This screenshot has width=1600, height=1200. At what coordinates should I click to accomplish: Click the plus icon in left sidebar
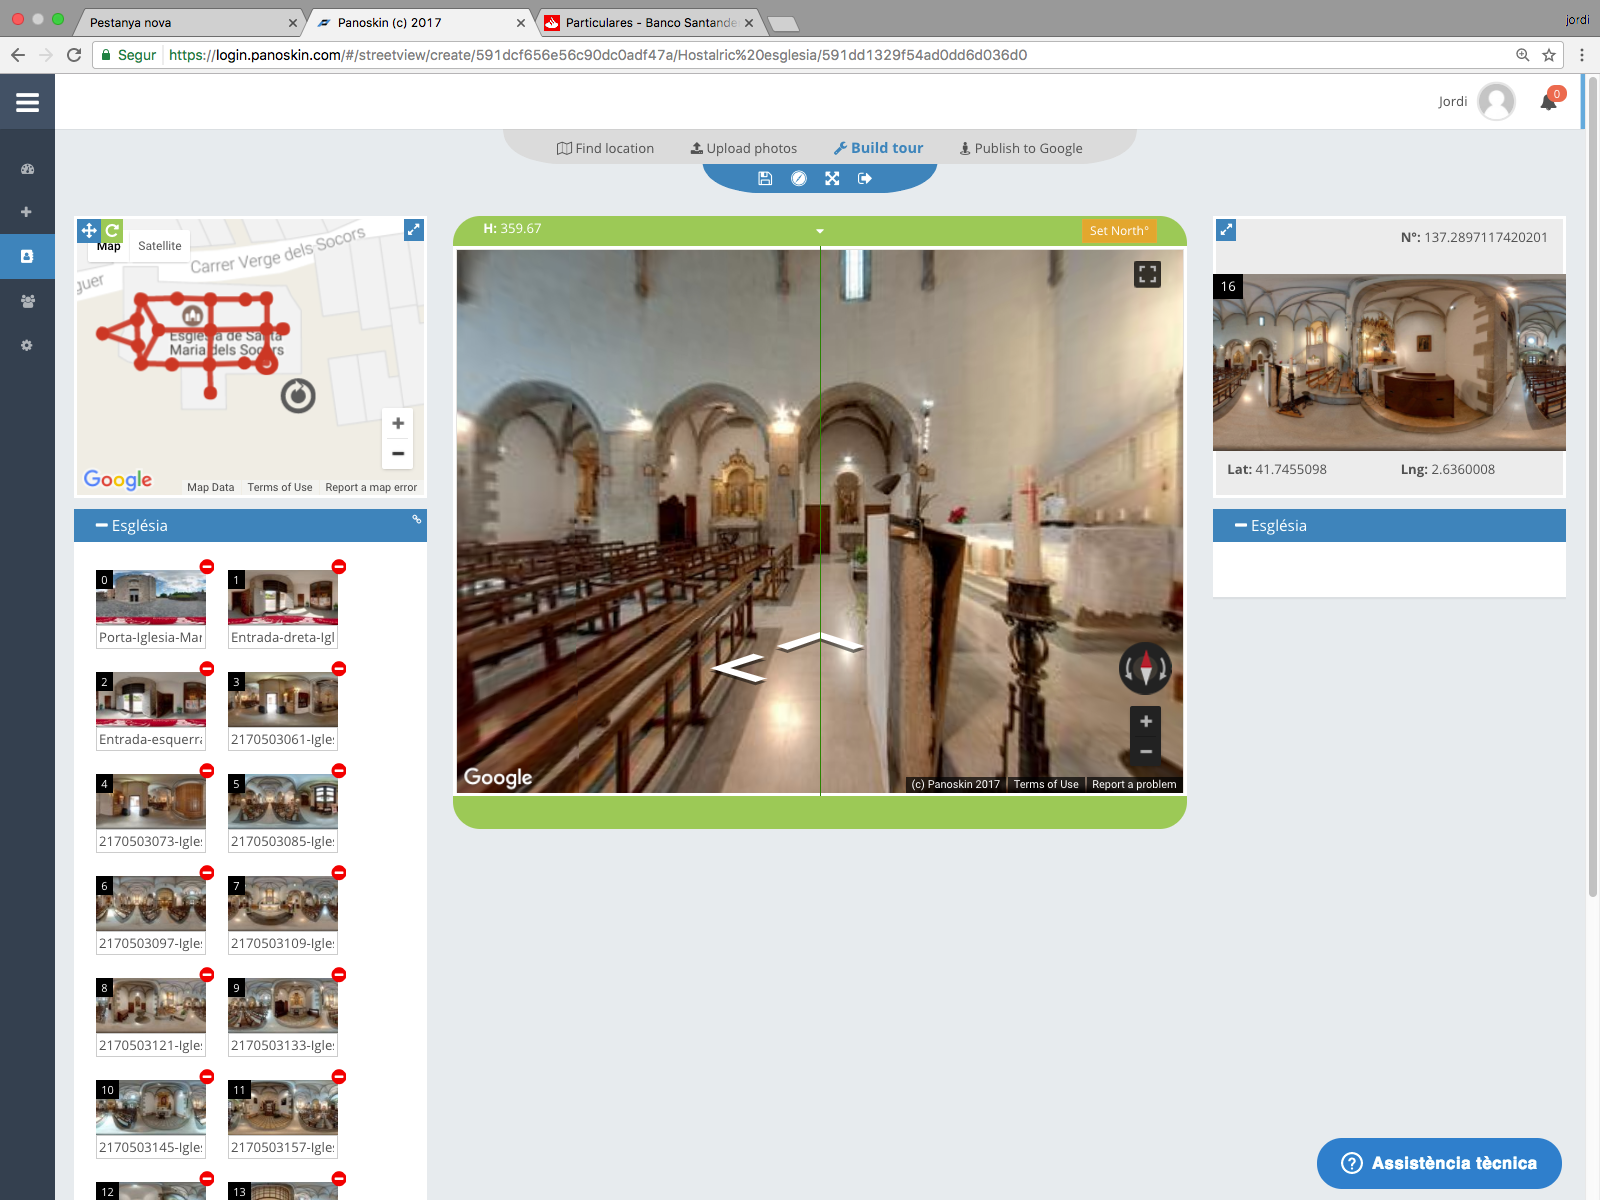27,212
